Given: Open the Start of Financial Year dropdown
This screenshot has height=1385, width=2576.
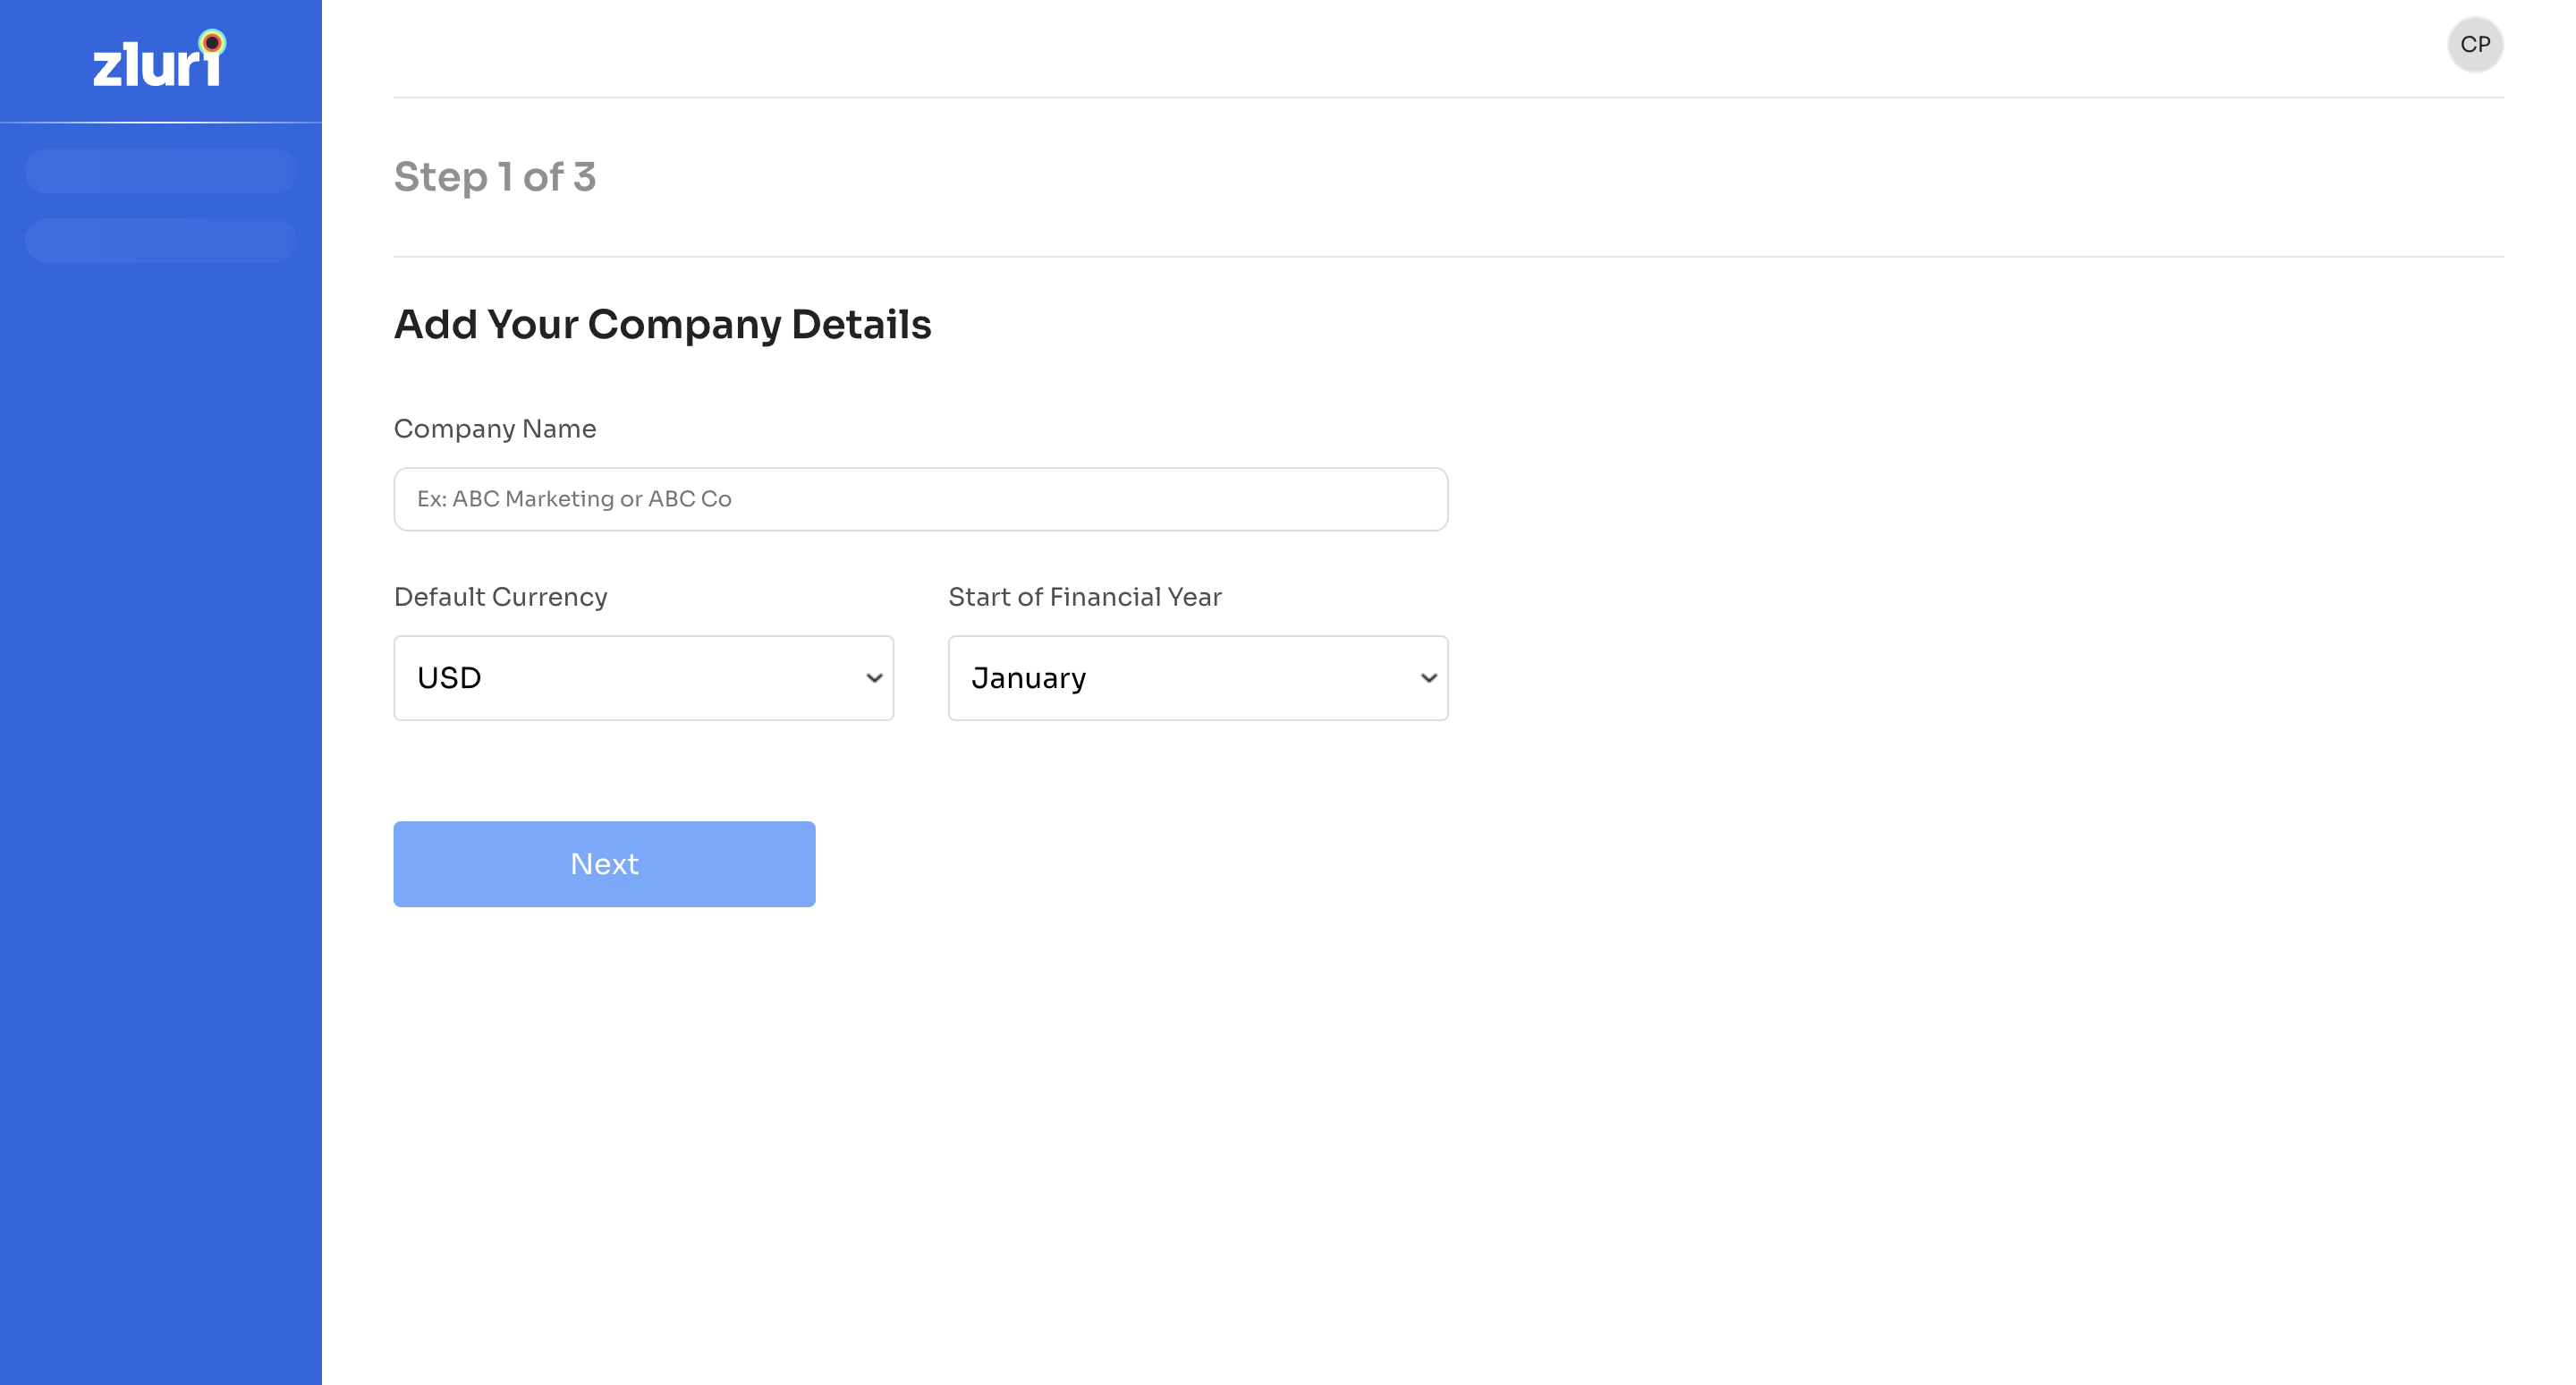Looking at the screenshot, I should [x=1198, y=678].
